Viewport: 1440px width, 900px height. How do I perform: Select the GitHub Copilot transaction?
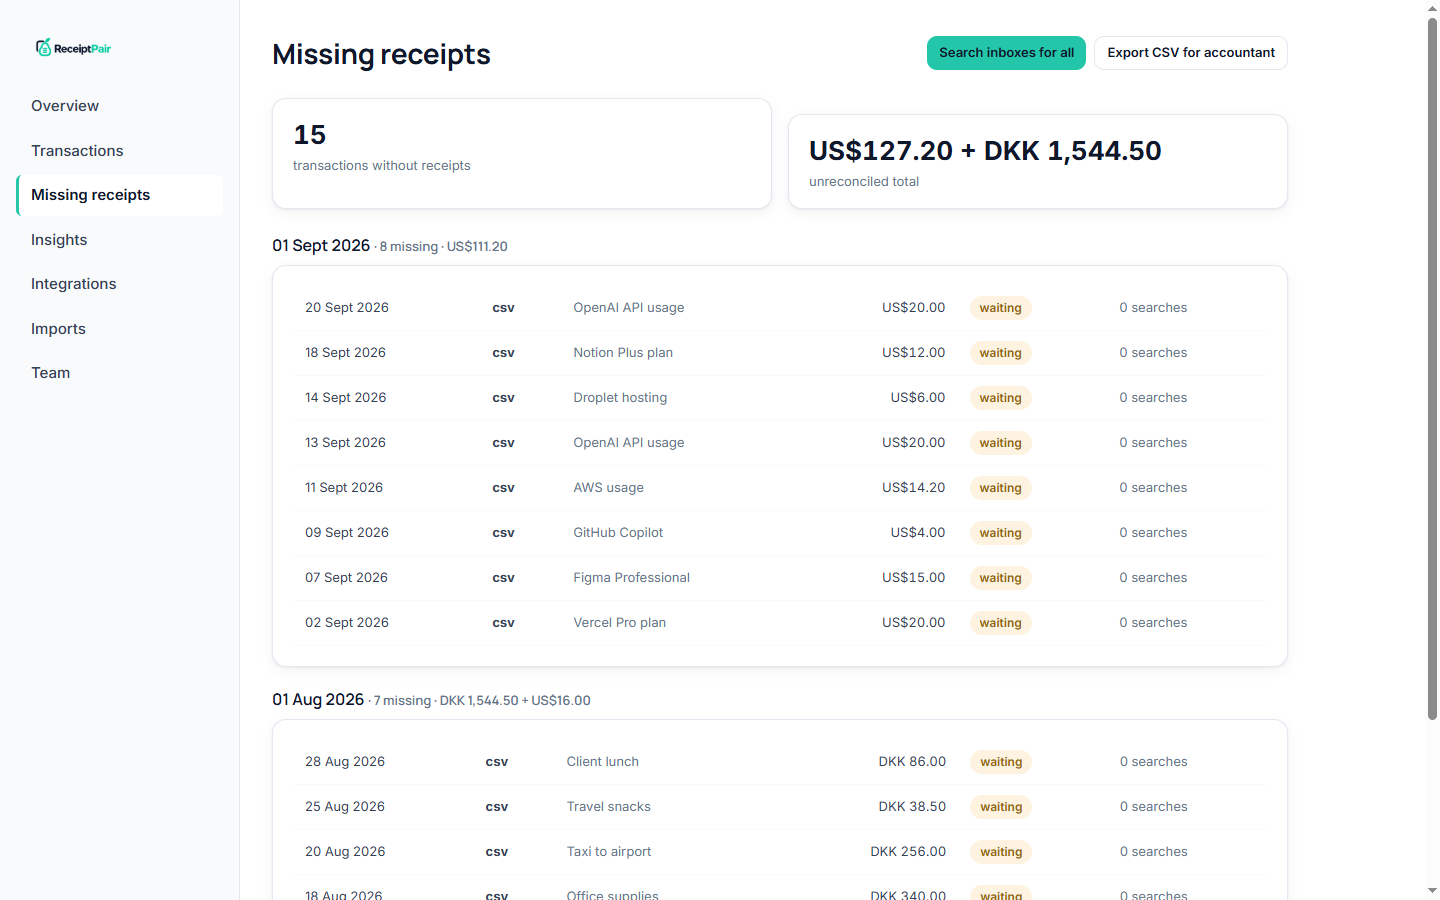click(x=780, y=533)
